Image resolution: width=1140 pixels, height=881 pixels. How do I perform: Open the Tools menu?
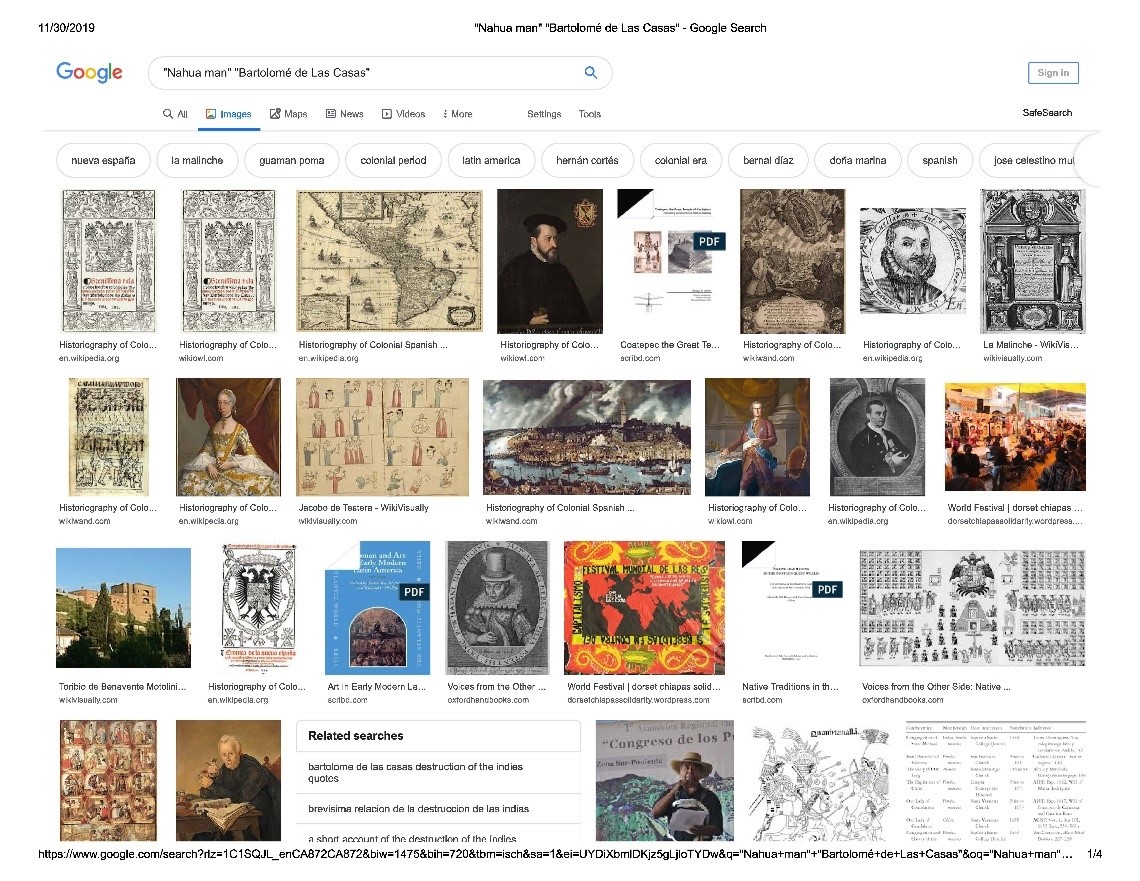[590, 114]
